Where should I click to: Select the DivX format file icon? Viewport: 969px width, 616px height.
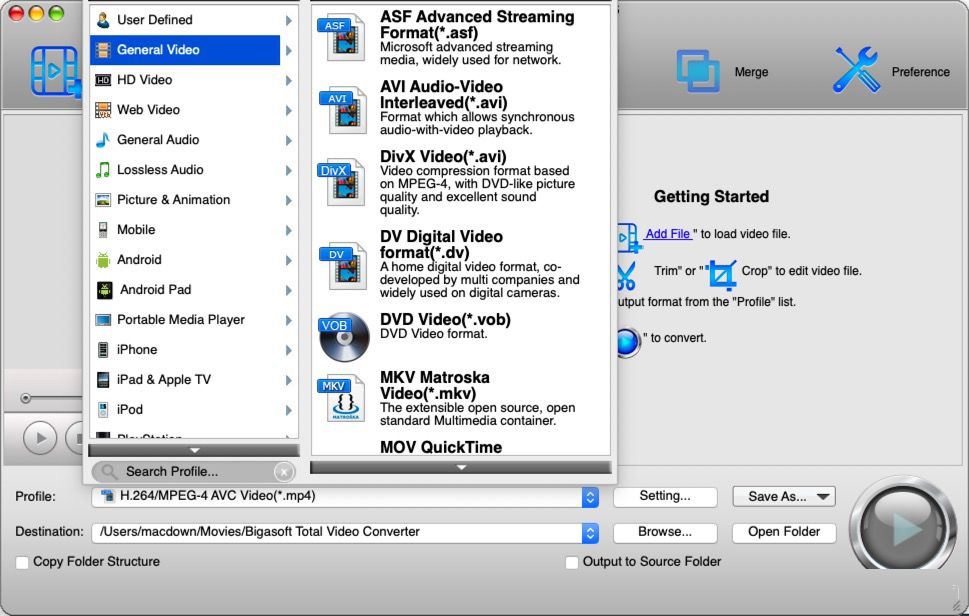pyautogui.click(x=342, y=182)
